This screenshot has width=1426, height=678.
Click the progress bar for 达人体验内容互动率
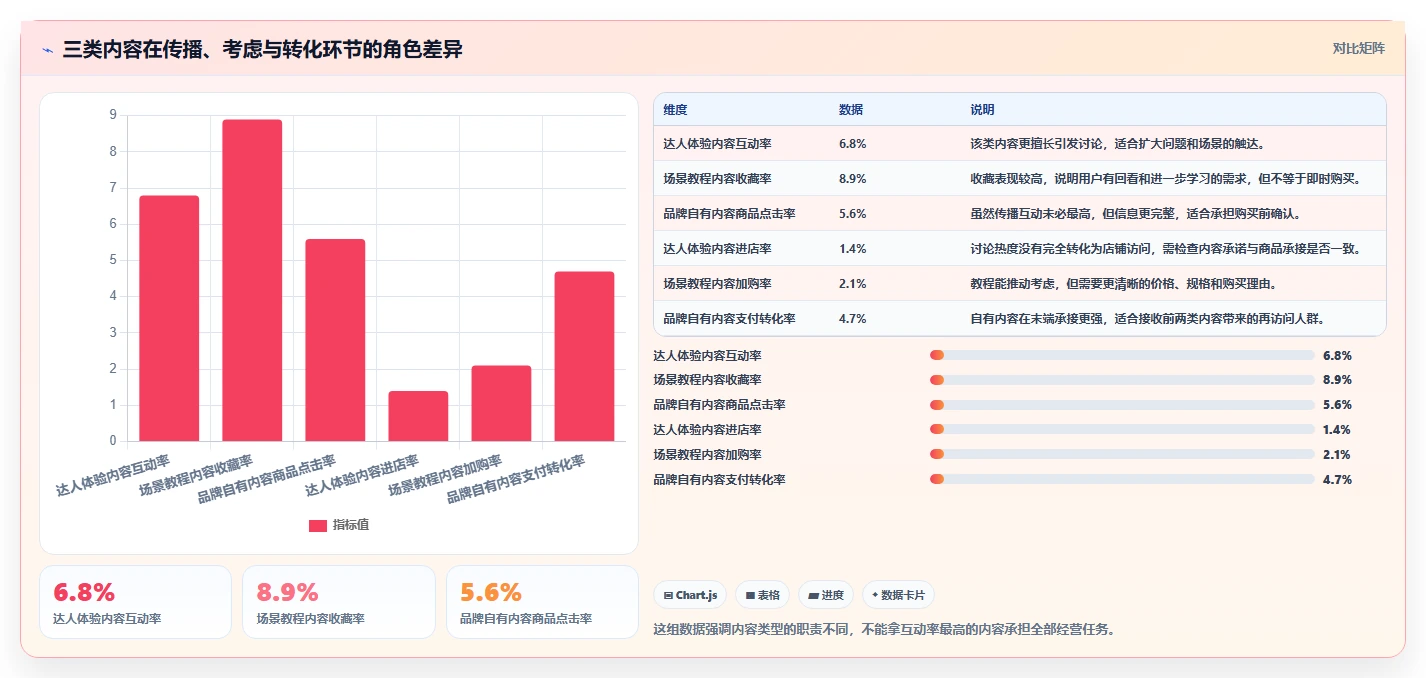pyautogui.click(x=1122, y=355)
